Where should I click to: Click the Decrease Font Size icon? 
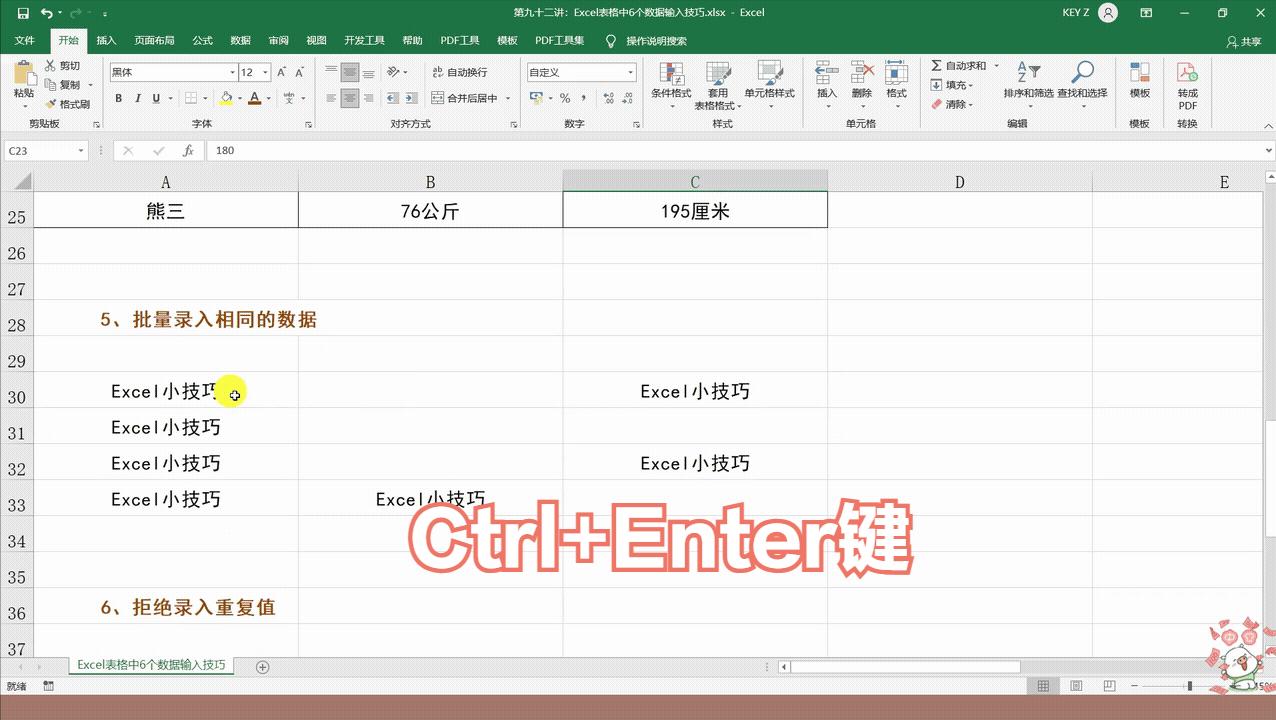(299, 72)
